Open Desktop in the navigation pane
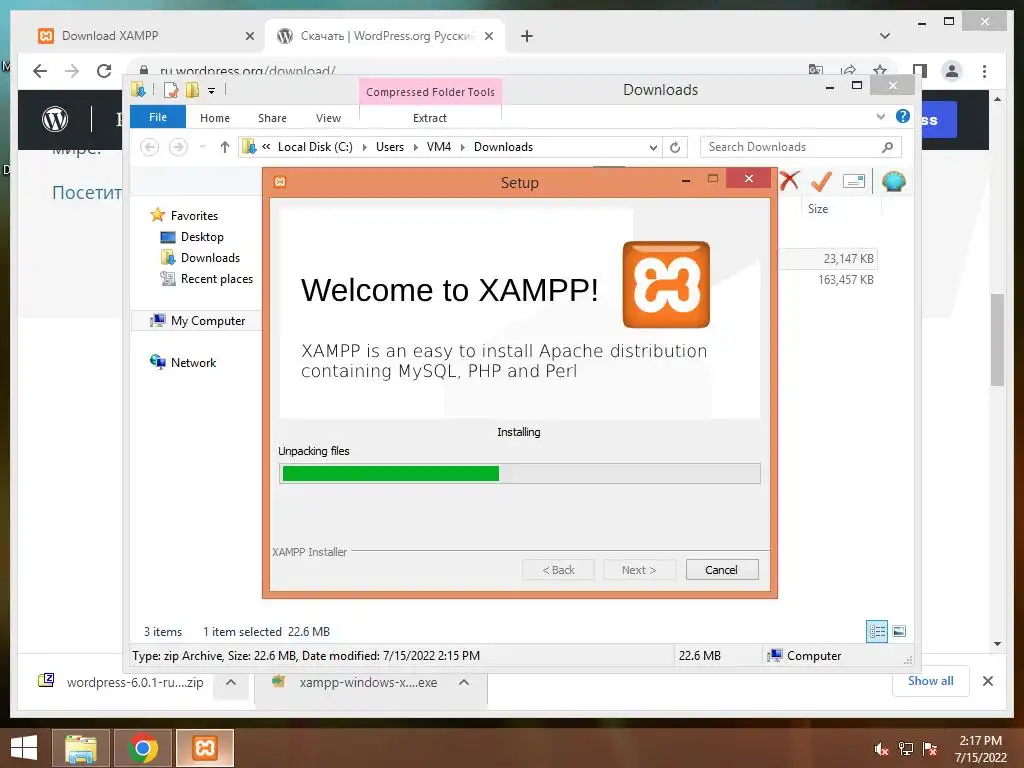This screenshot has width=1024, height=768. (202, 236)
